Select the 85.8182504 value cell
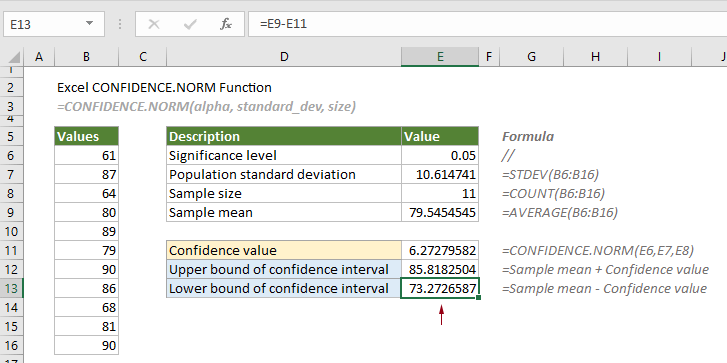The image size is (727, 363). coord(440,269)
